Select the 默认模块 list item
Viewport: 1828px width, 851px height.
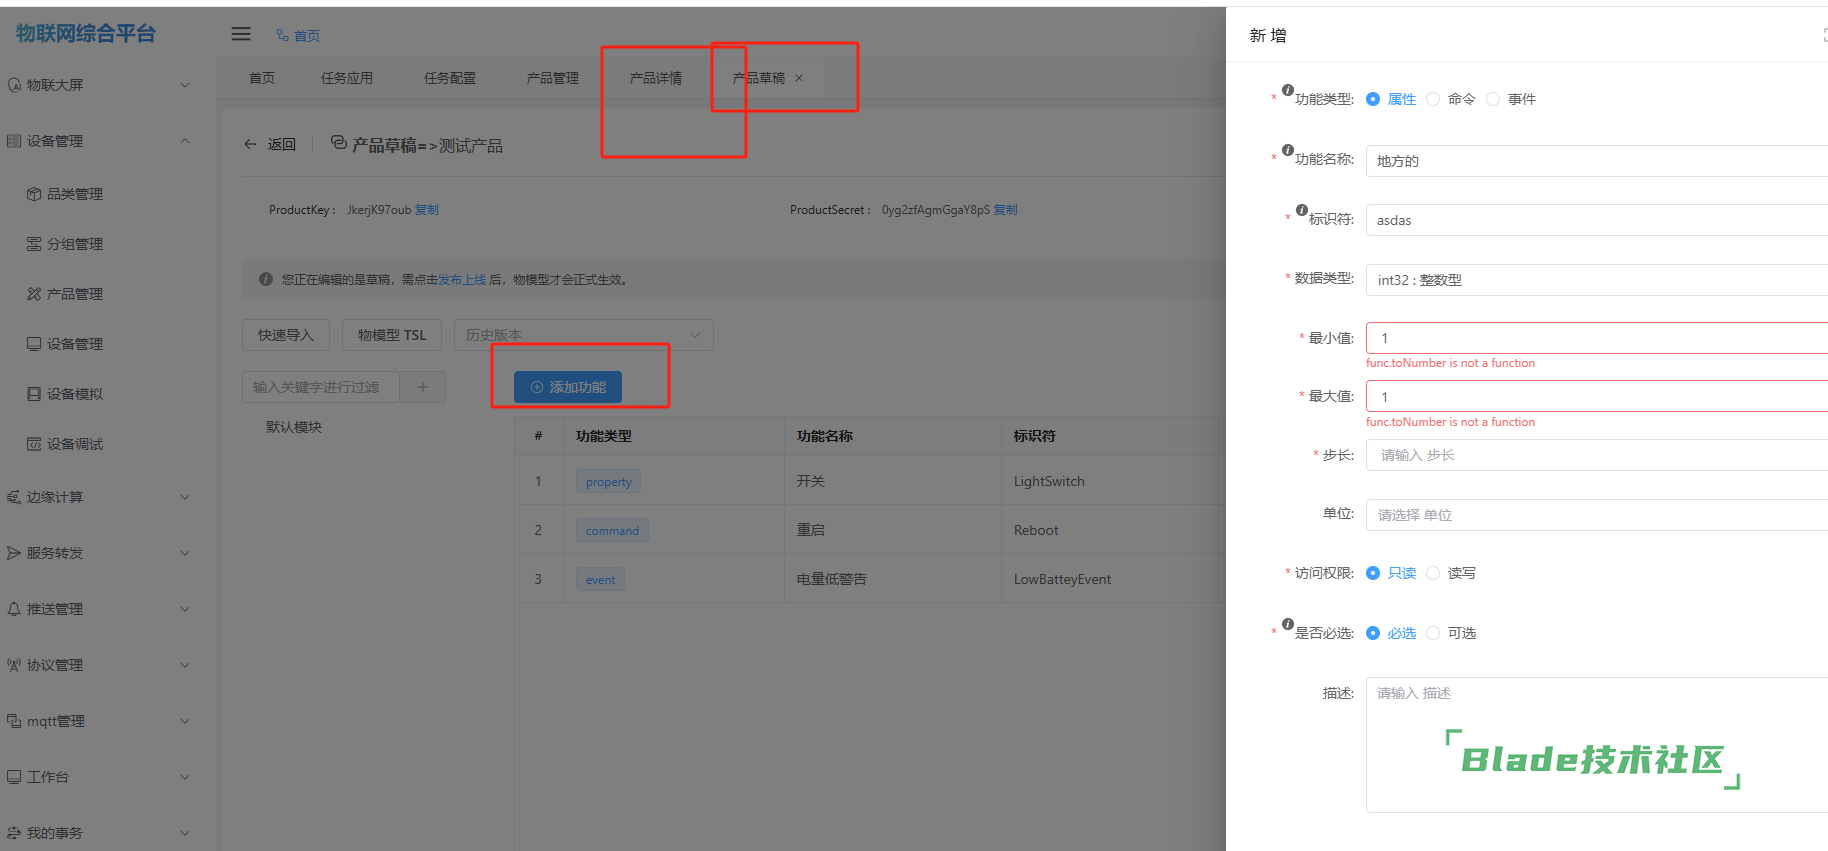tap(294, 427)
